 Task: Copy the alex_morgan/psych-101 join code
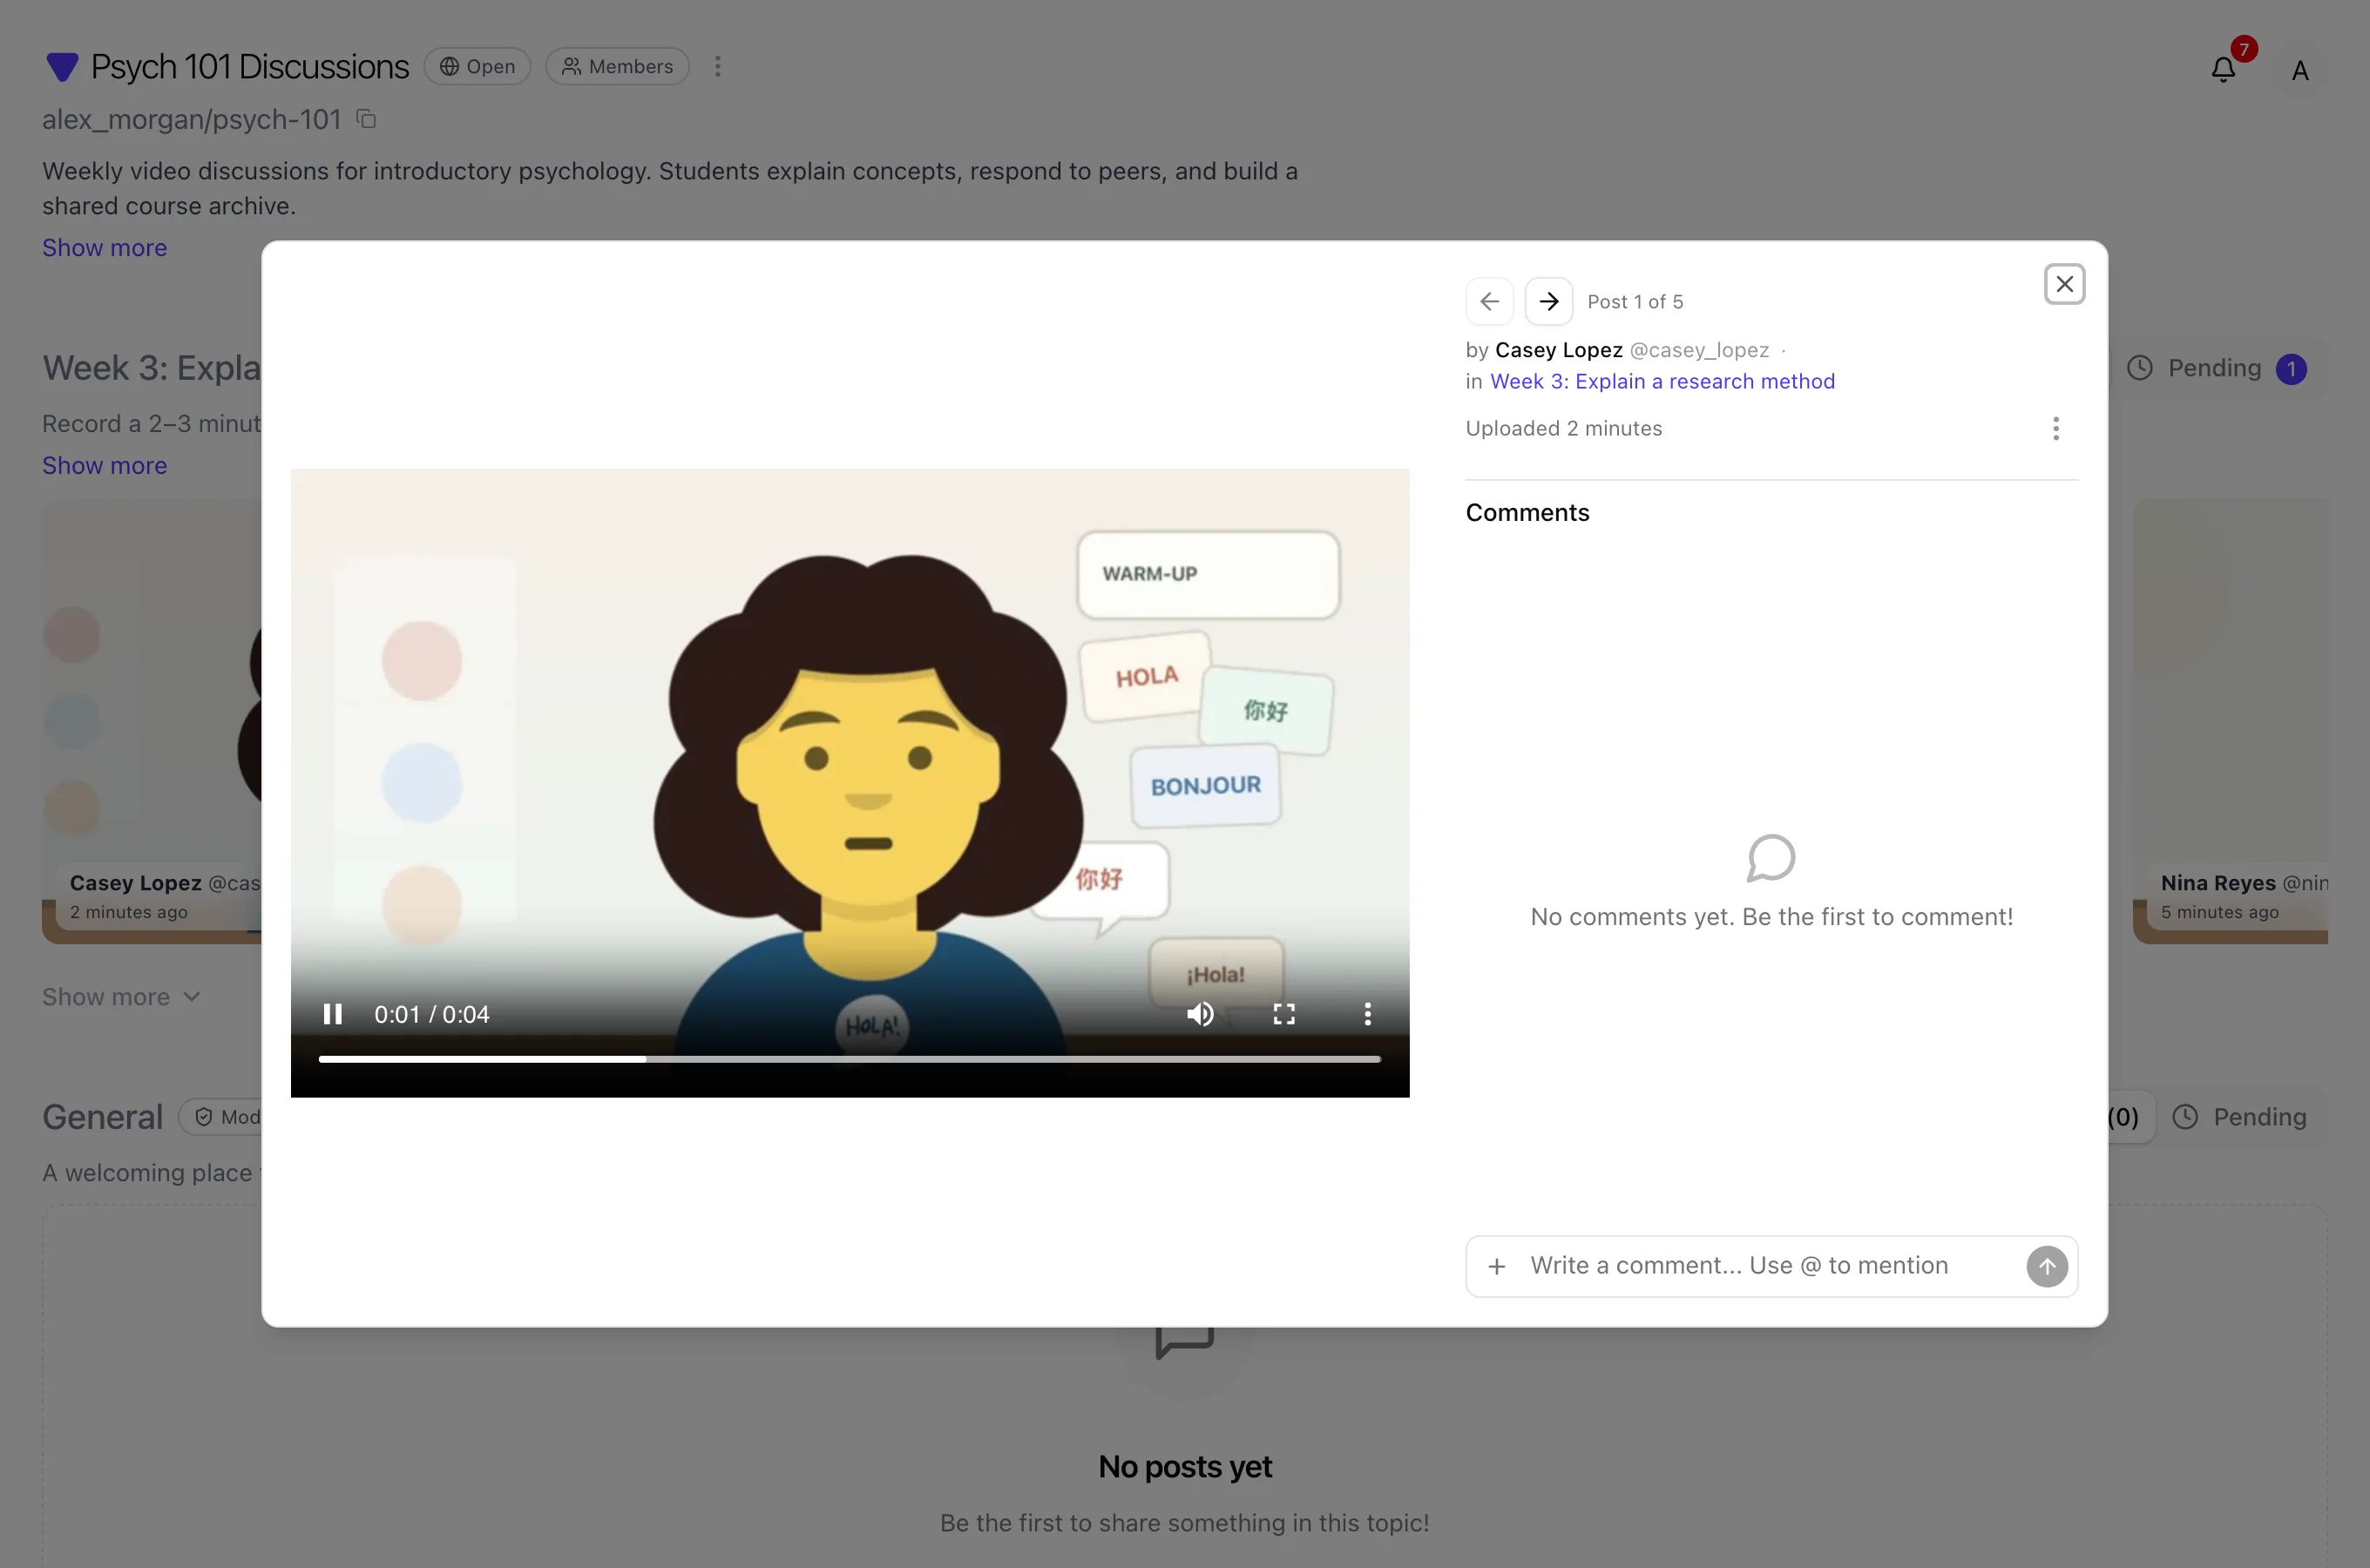pos(366,119)
